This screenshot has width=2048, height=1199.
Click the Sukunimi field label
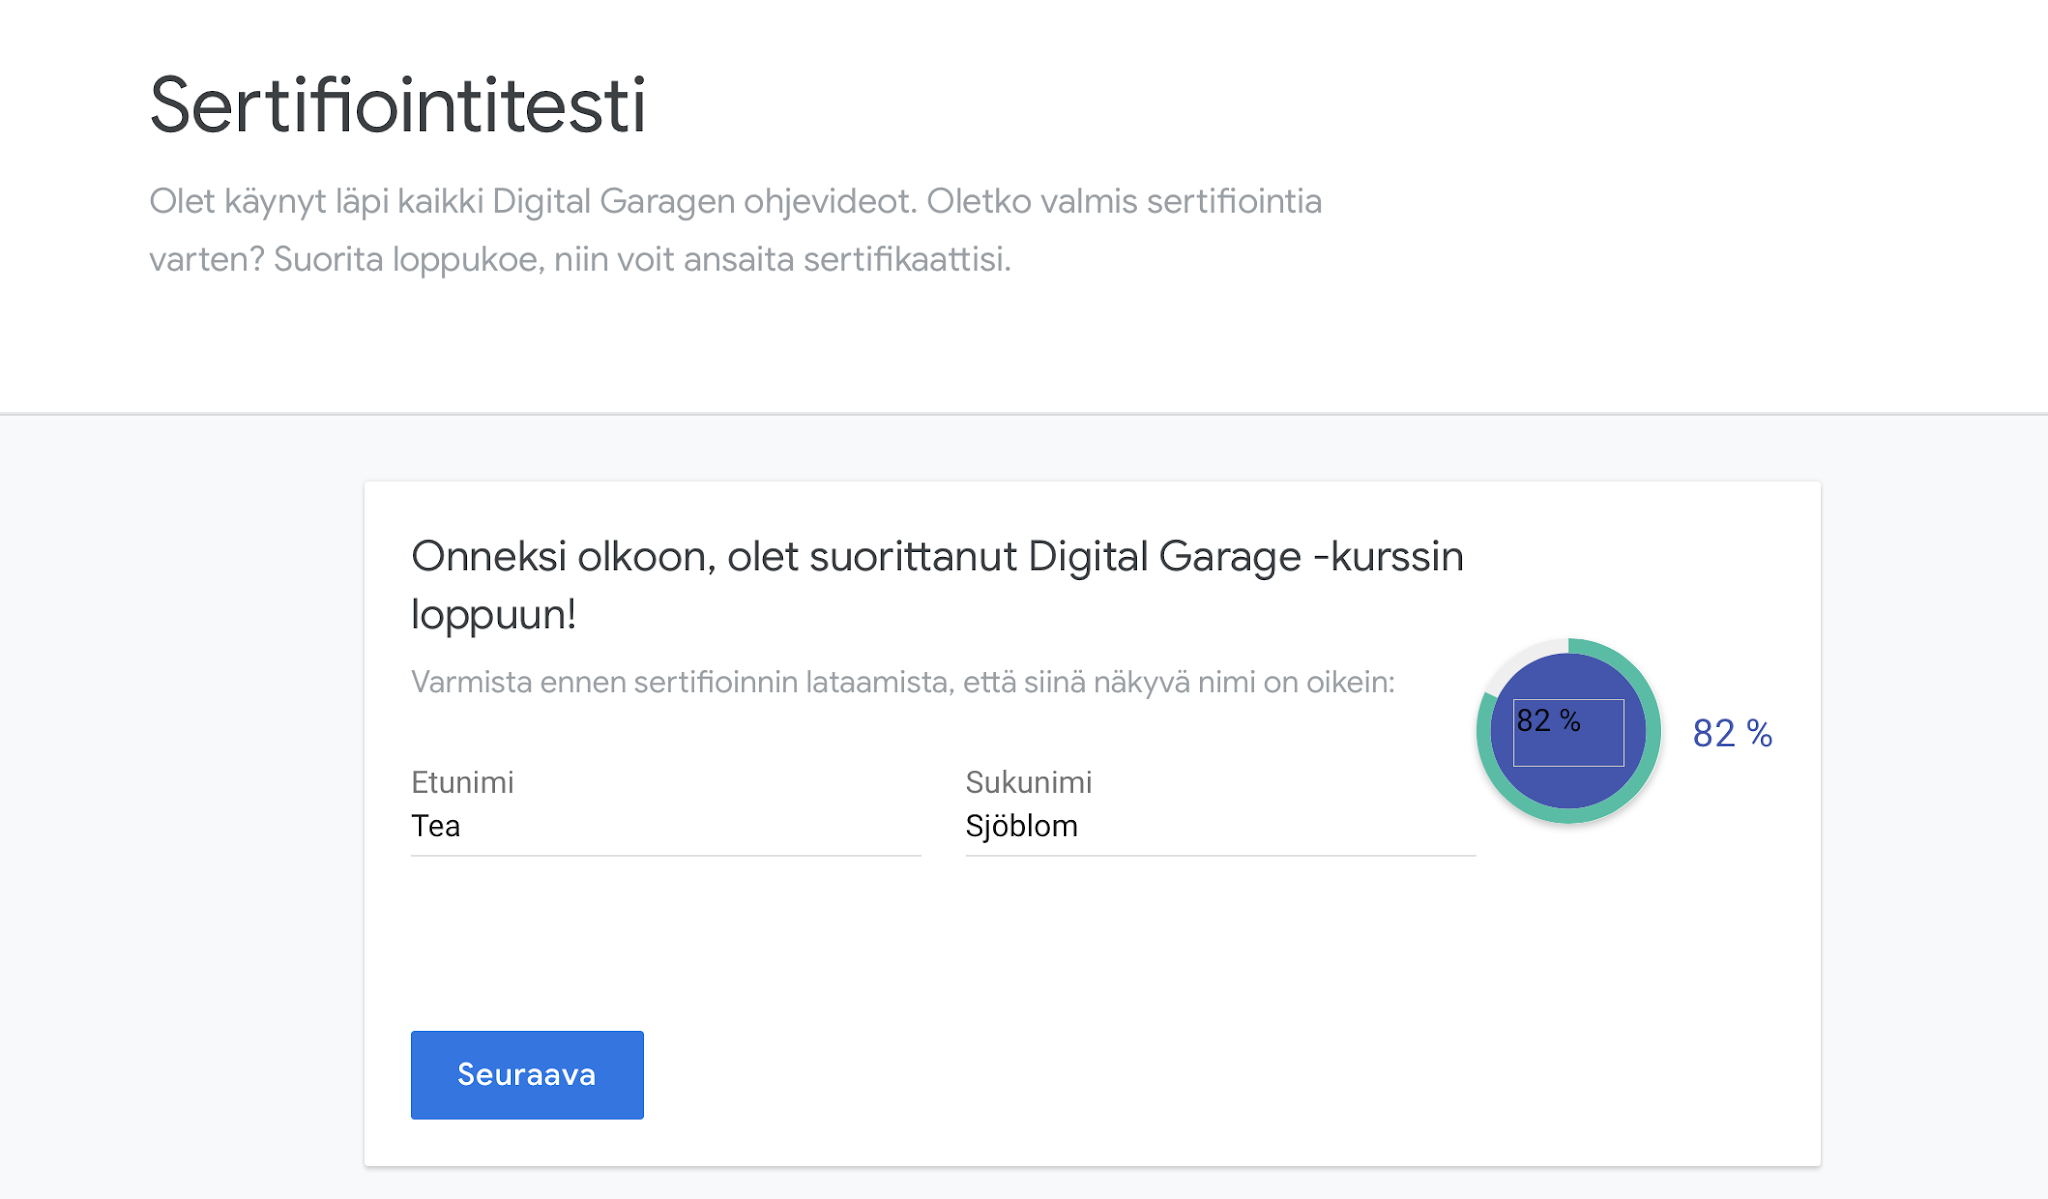coord(1028,782)
